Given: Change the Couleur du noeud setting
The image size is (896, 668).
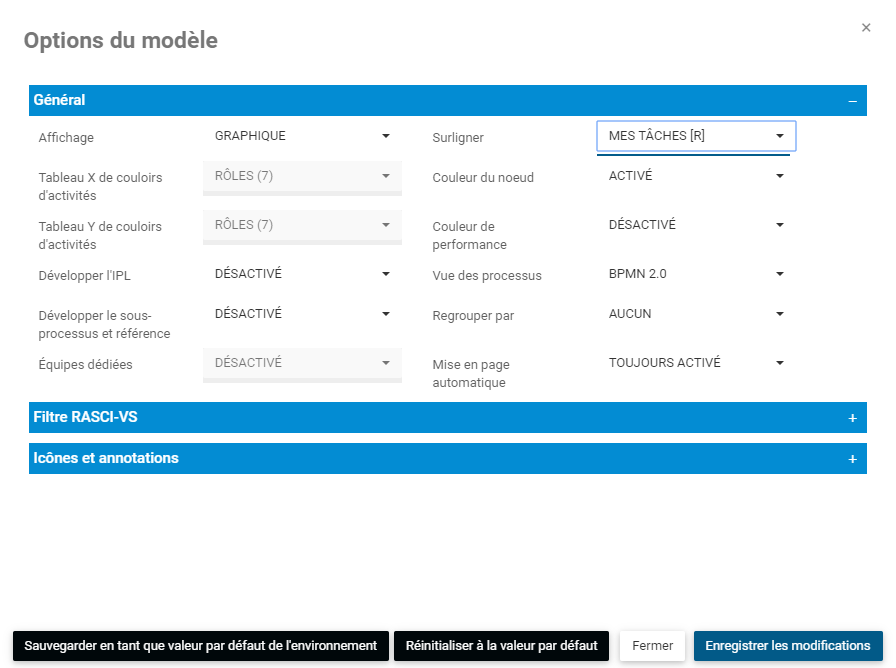Looking at the screenshot, I should (696, 177).
